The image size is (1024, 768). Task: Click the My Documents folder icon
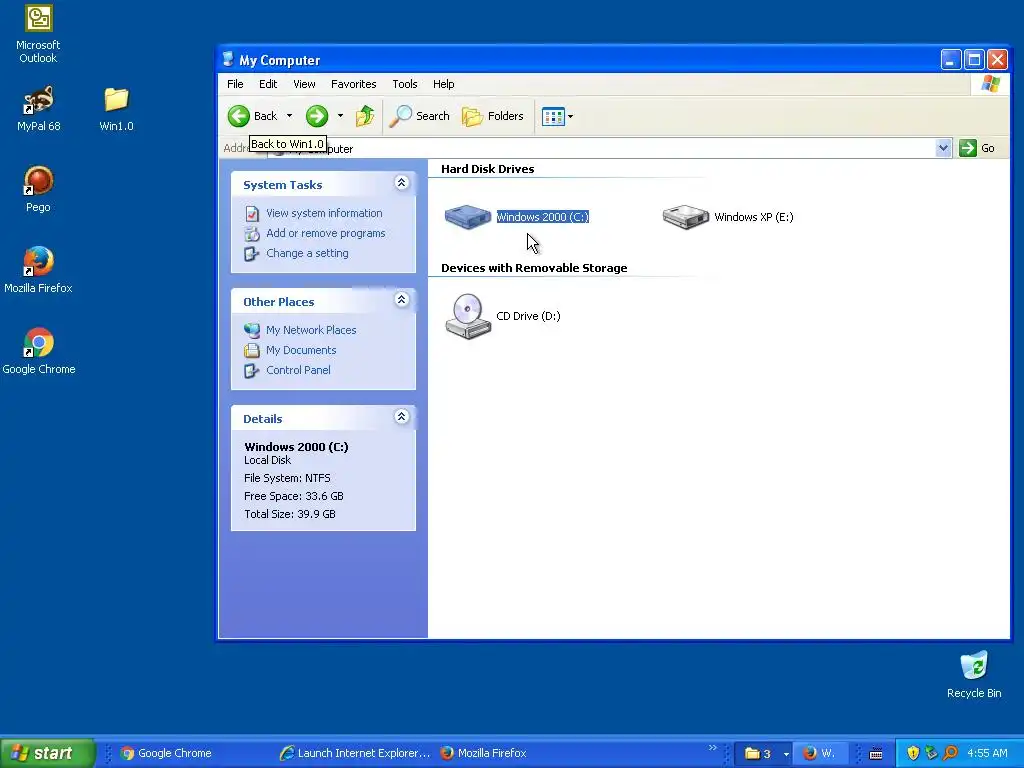coord(252,351)
